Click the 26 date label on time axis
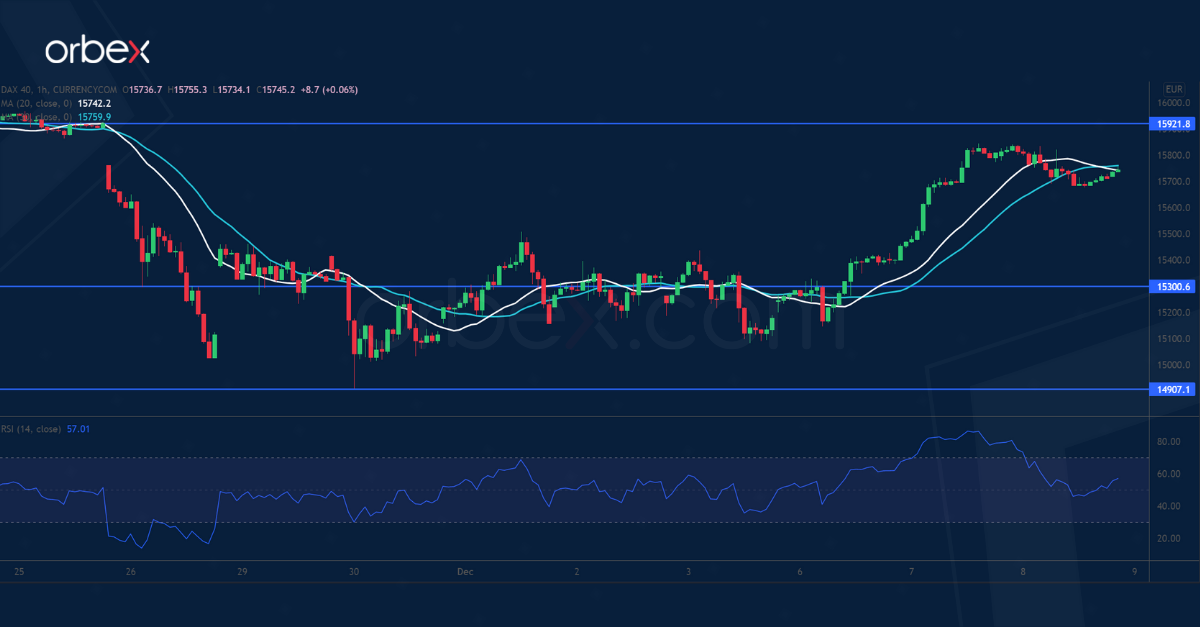 tap(131, 571)
